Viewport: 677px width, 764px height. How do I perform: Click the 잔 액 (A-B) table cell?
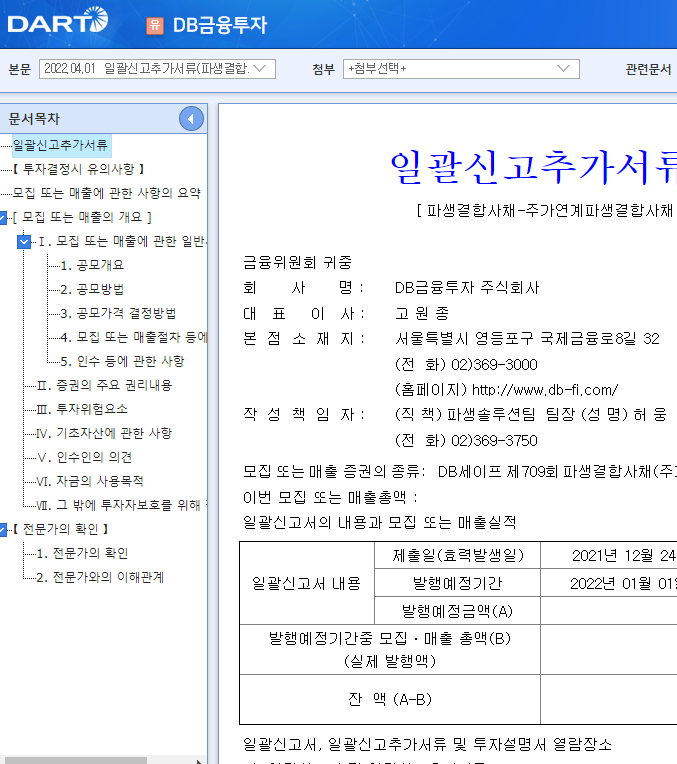point(390,700)
